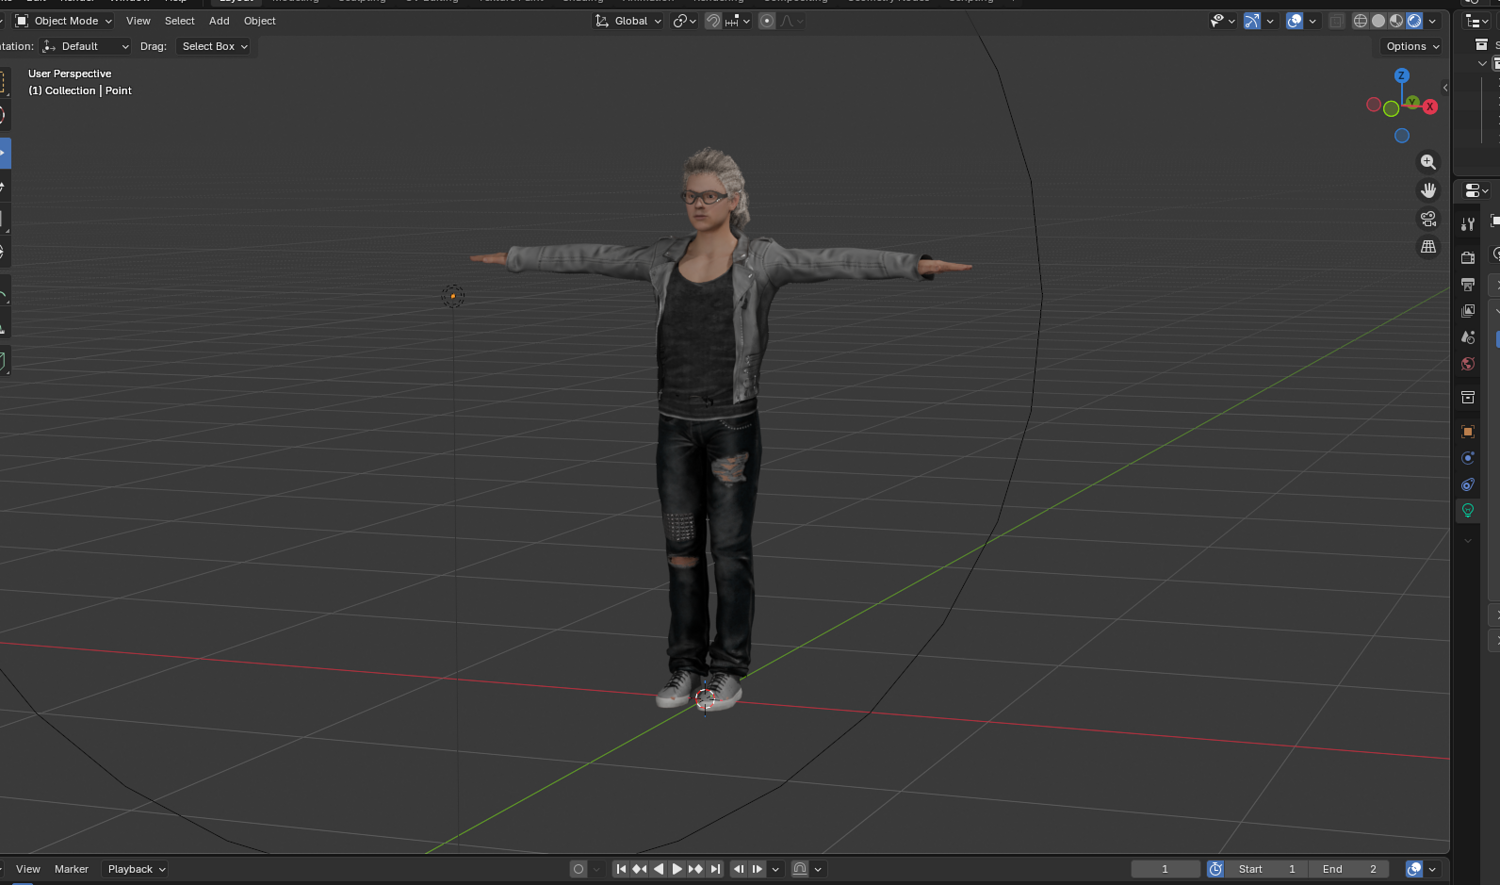The width and height of the screenshot is (1500, 885).
Task: Open the Collection properties tab
Action: point(1468,398)
